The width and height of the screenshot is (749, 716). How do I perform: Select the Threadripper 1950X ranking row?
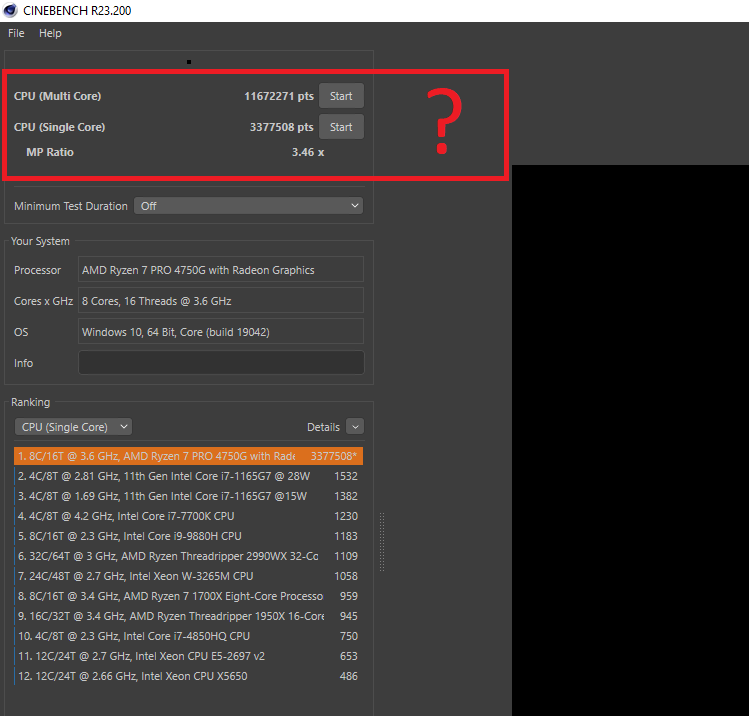pyautogui.click(x=188, y=616)
